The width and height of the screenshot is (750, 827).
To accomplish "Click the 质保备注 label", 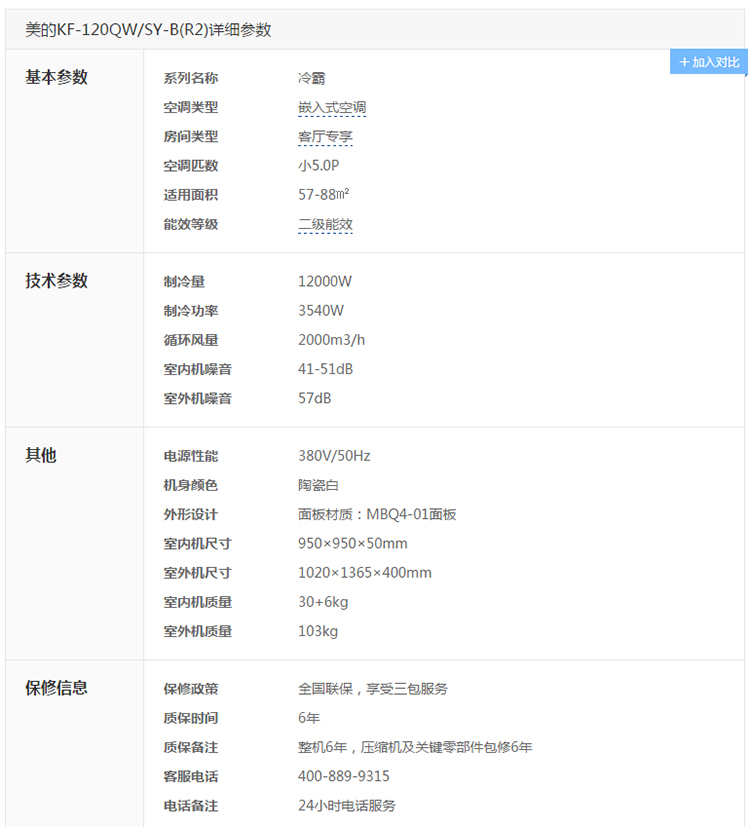I will (190, 747).
